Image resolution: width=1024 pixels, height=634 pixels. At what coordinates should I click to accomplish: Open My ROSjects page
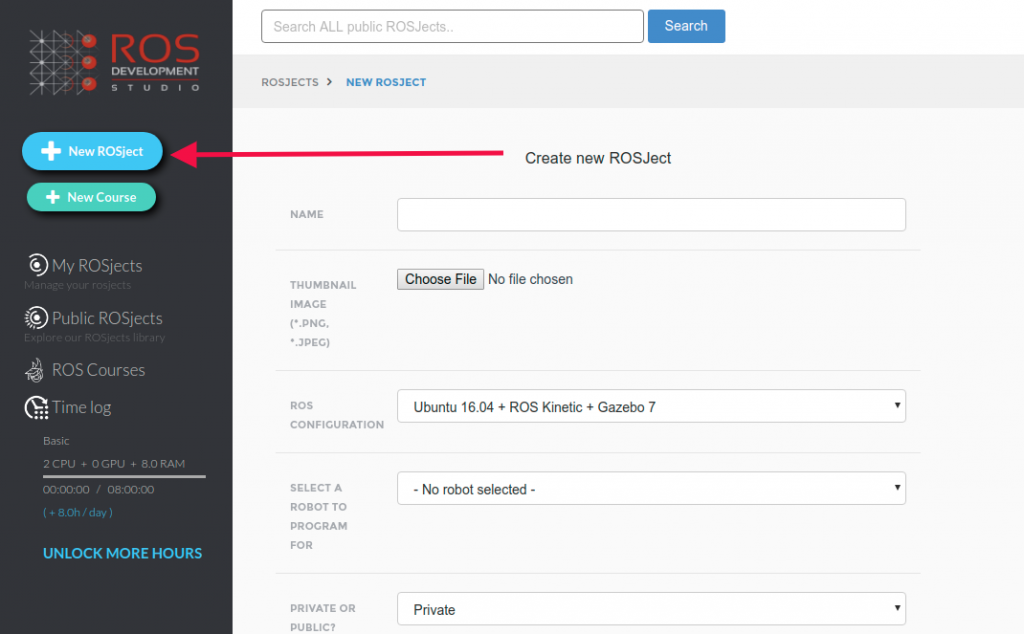coord(97,266)
